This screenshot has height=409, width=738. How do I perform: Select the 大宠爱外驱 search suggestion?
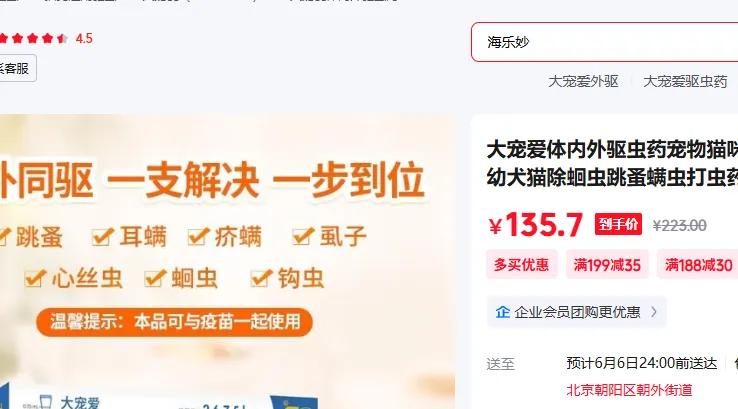pos(583,81)
